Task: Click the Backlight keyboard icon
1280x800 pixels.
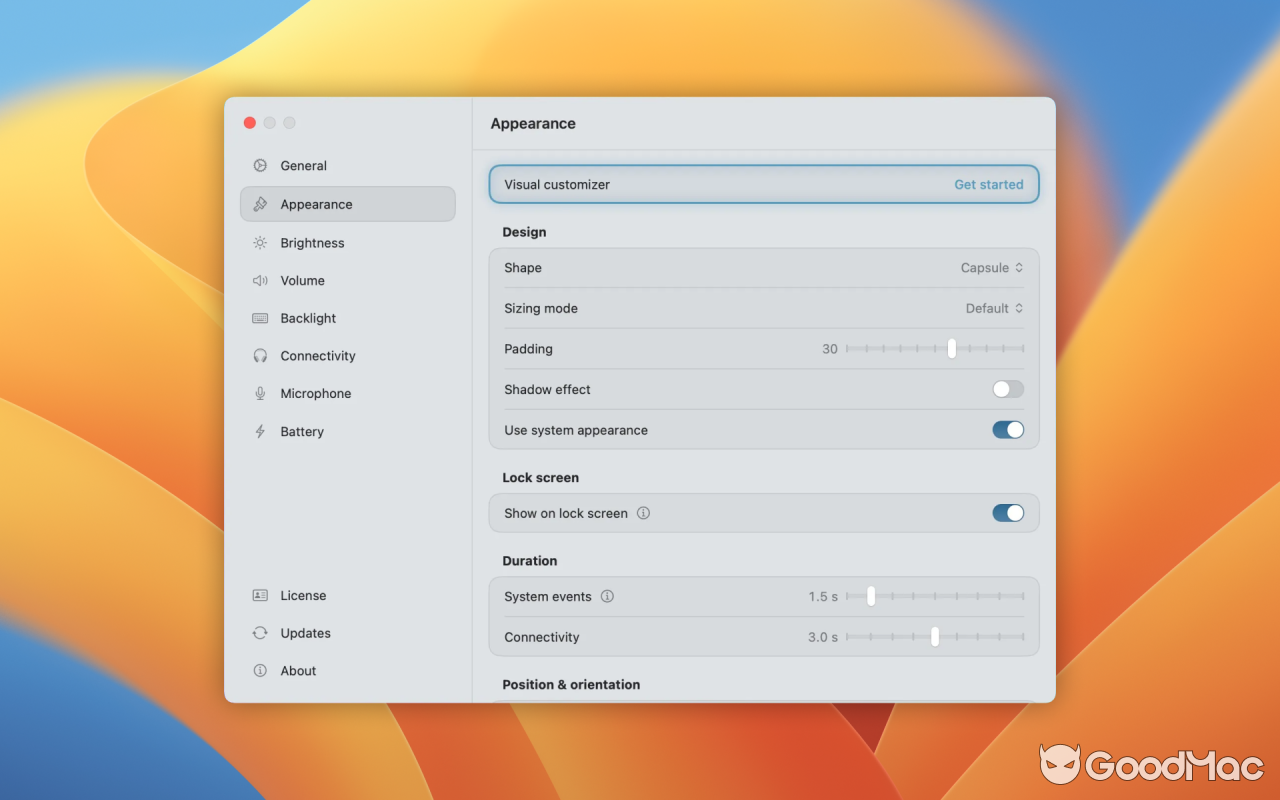Action: (x=261, y=318)
